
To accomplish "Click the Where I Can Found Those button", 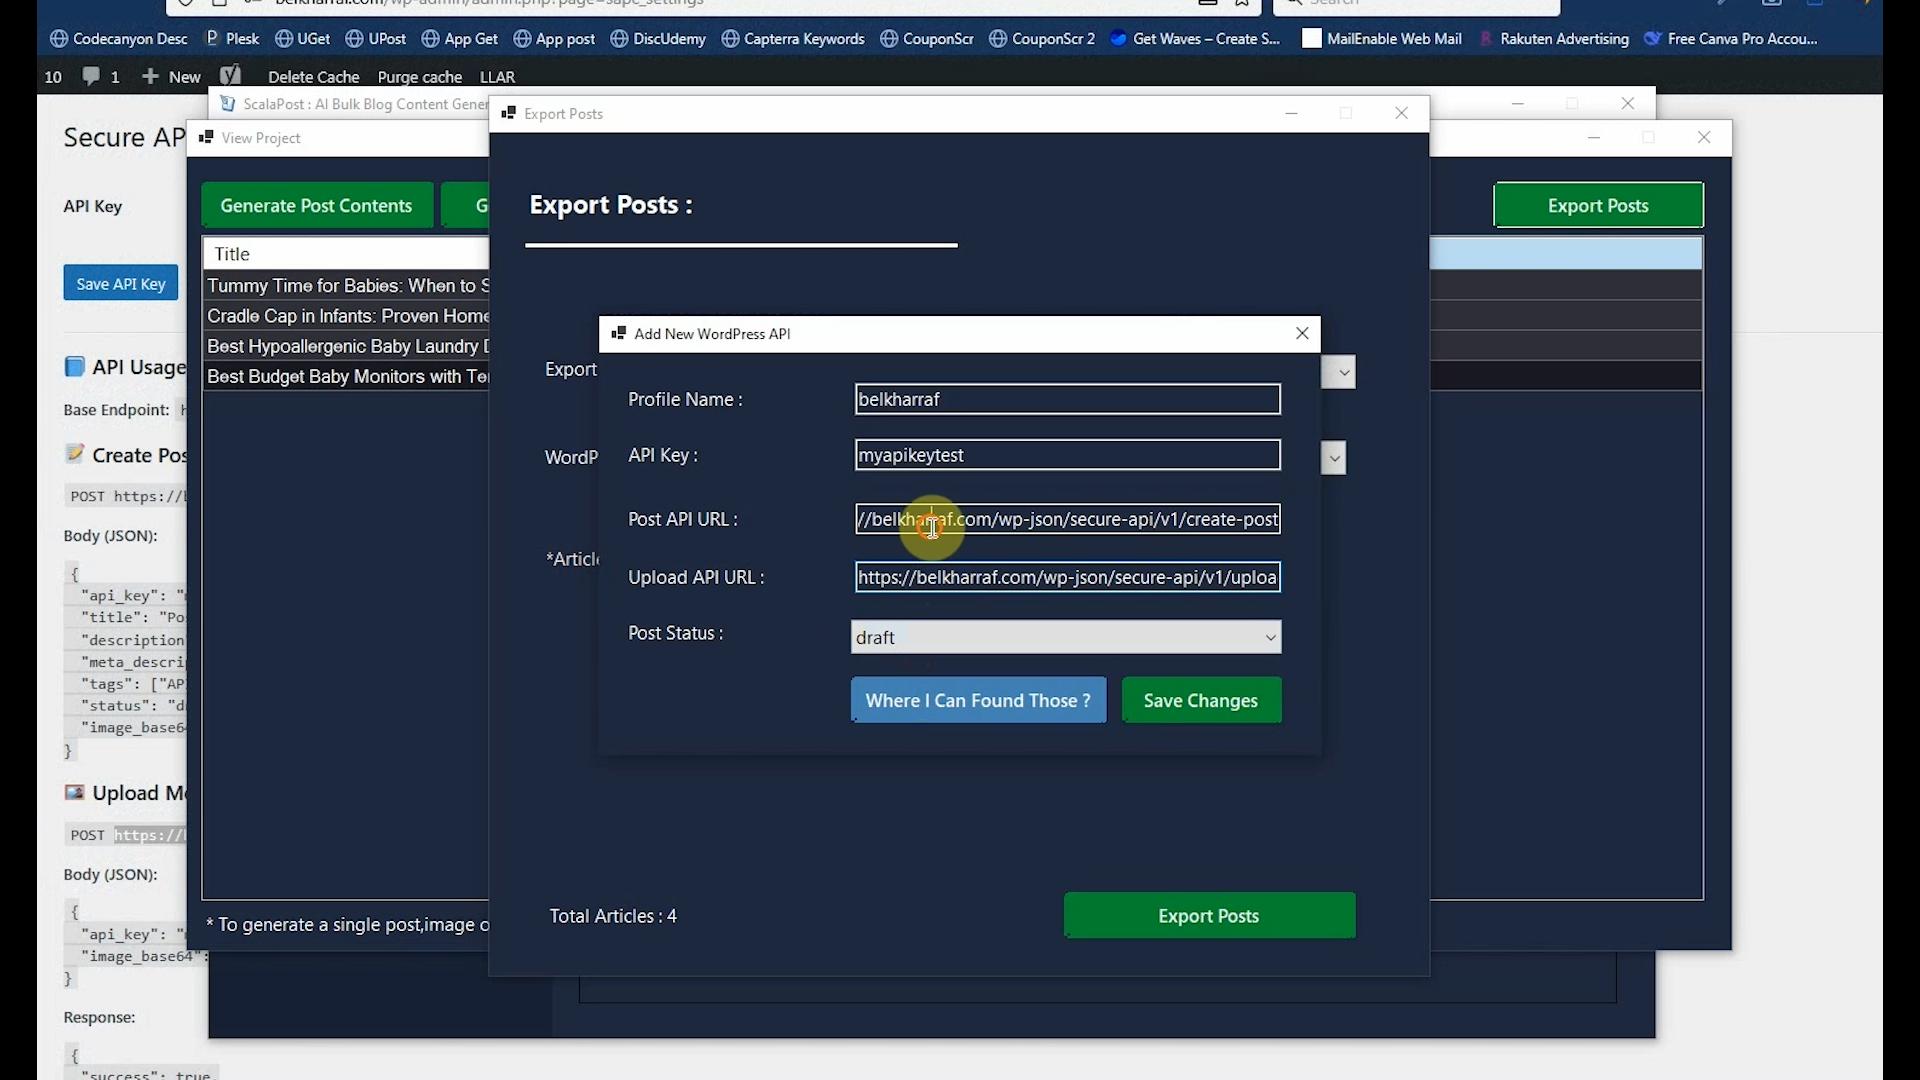I will [977, 700].
